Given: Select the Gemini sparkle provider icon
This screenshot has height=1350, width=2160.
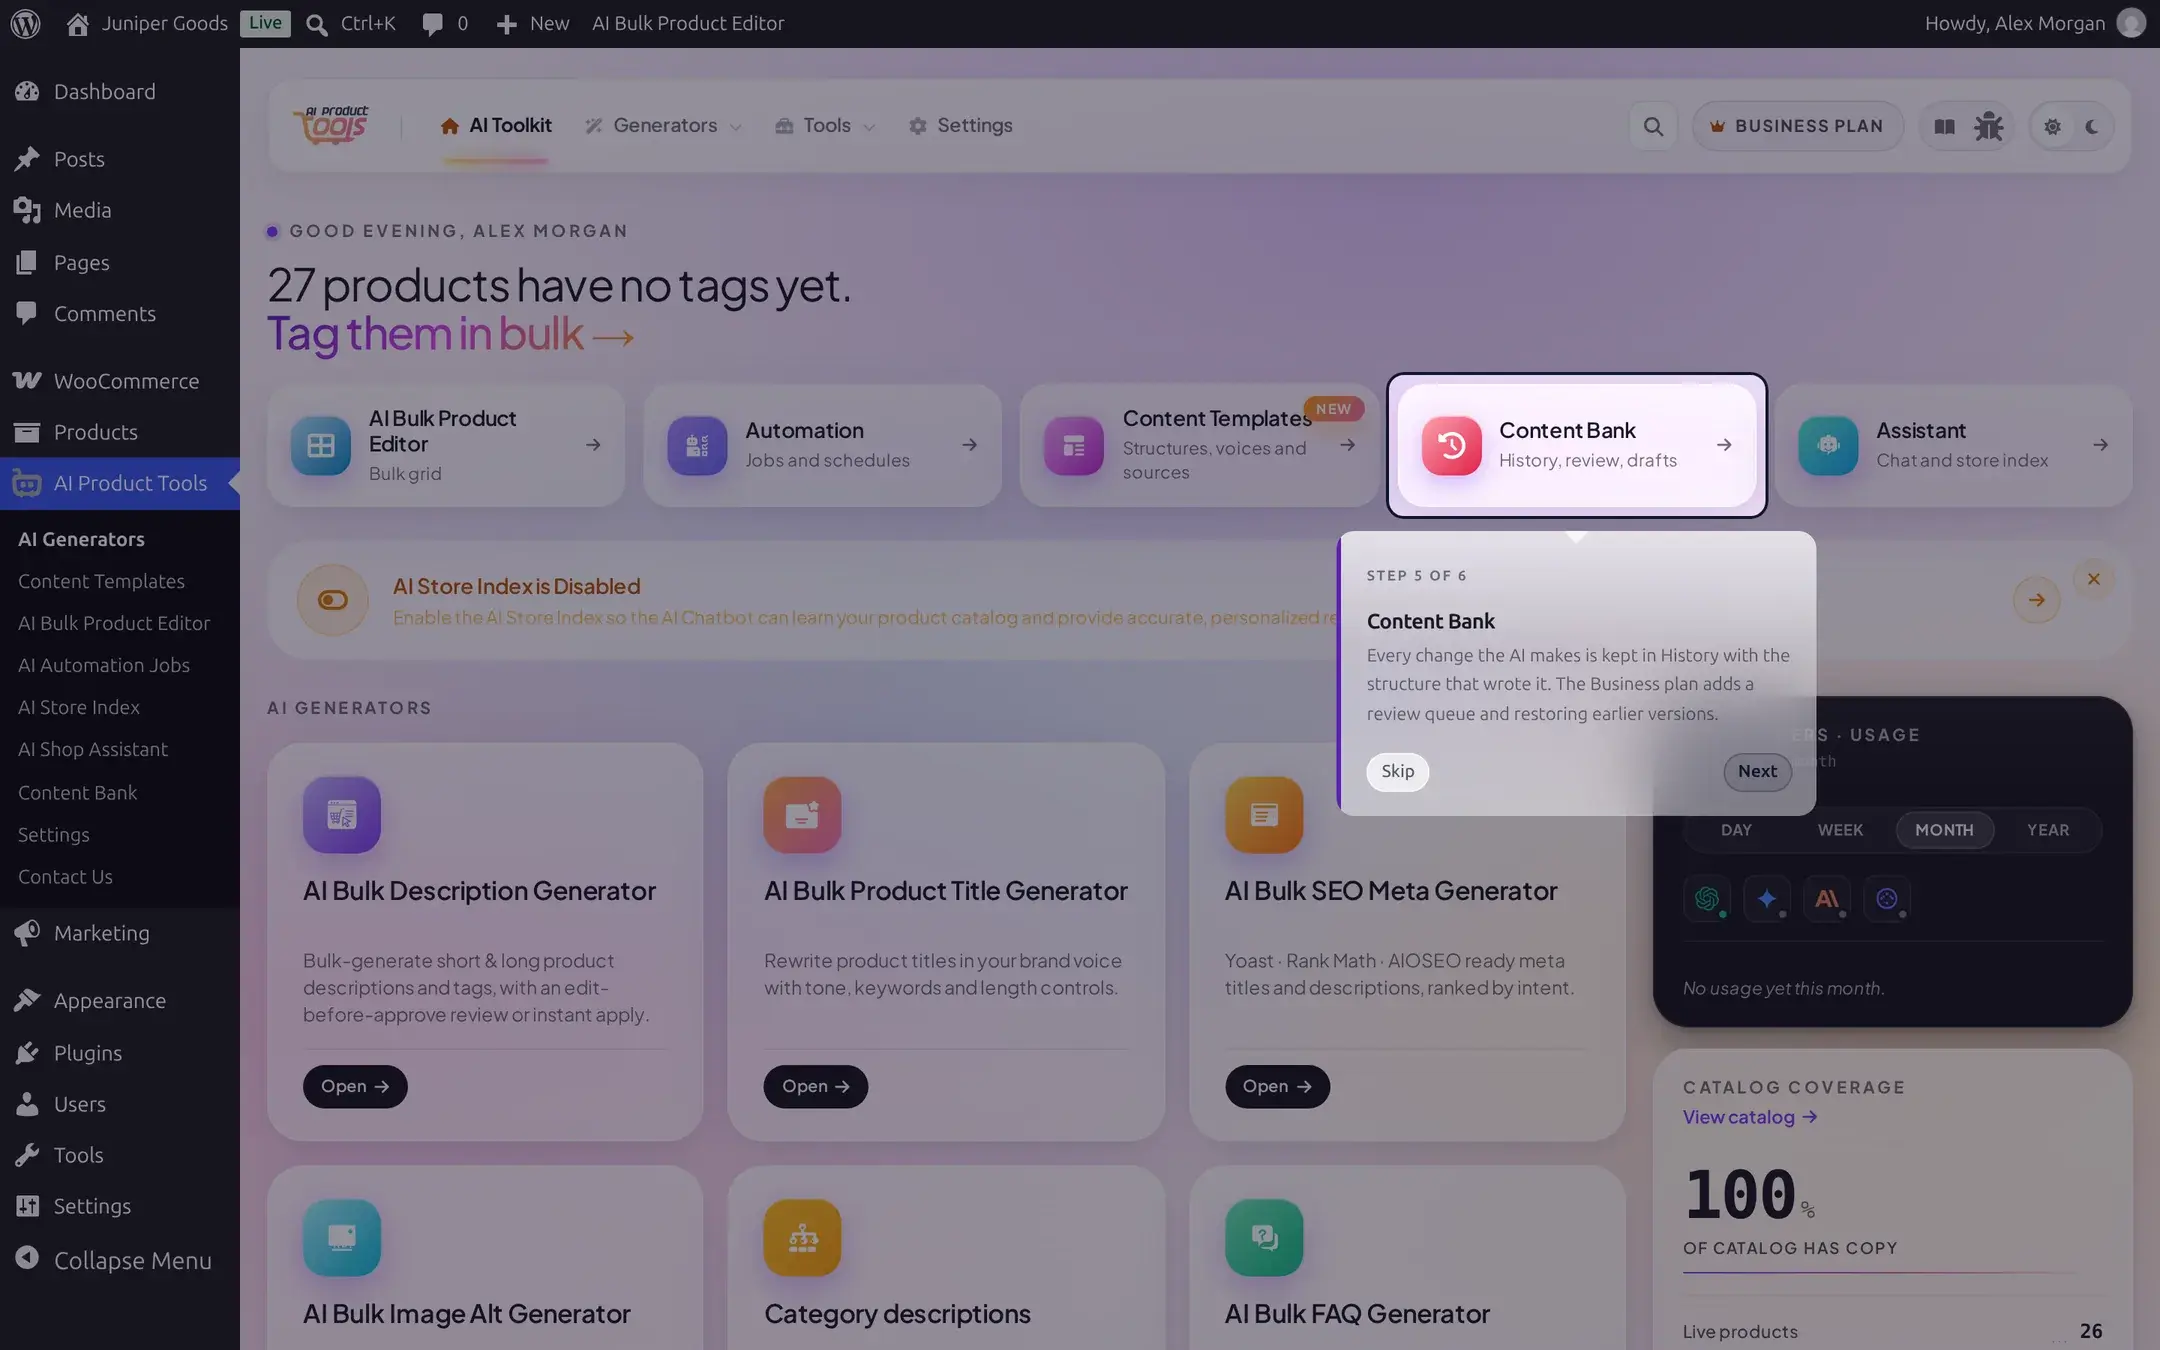Looking at the screenshot, I should 1767,898.
